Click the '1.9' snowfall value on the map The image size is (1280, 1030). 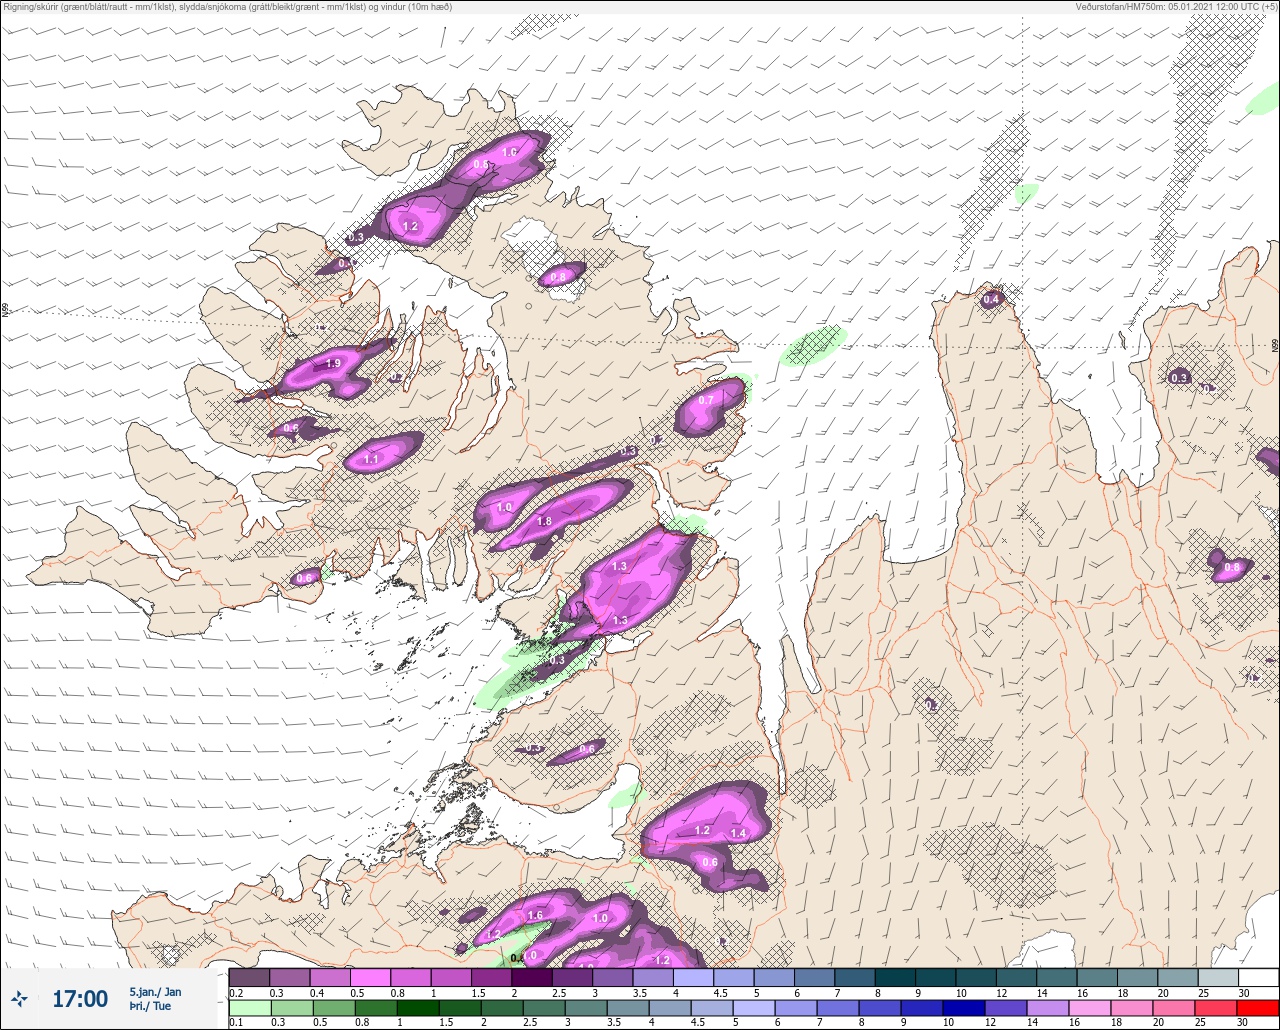click(333, 364)
